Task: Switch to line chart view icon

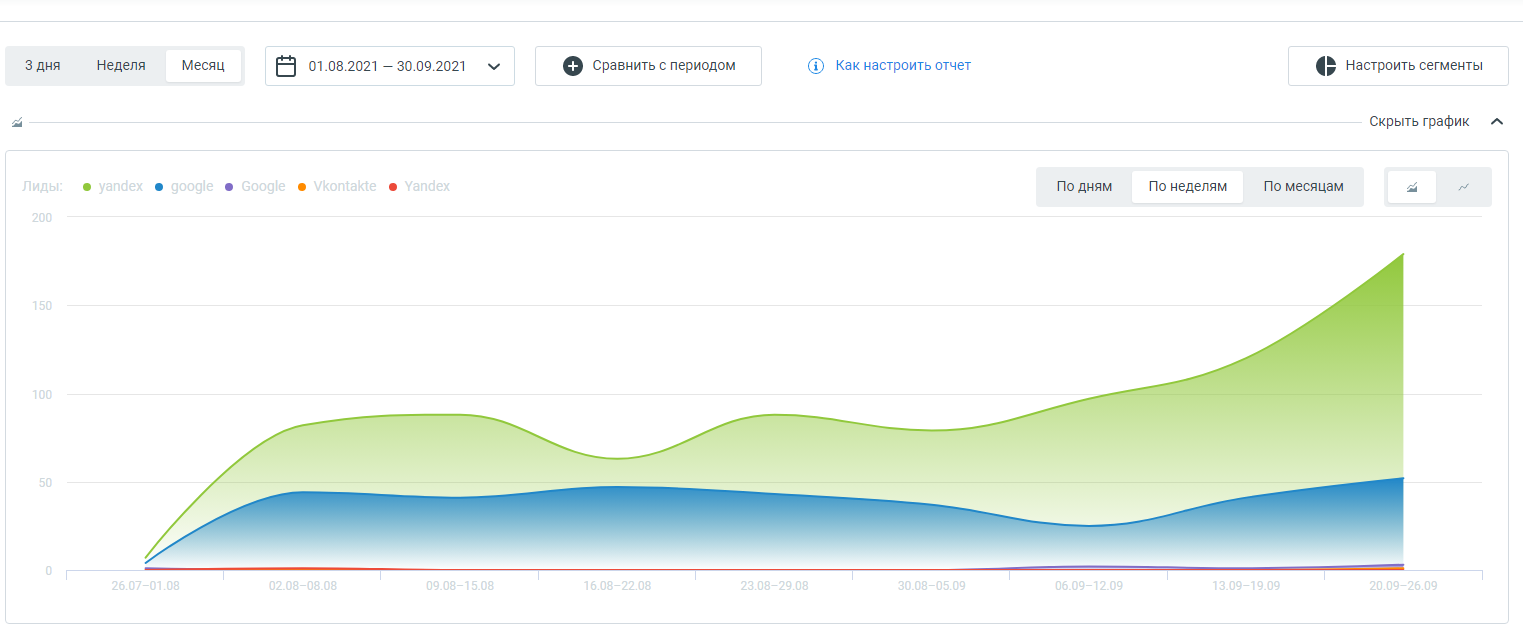Action: [1464, 187]
